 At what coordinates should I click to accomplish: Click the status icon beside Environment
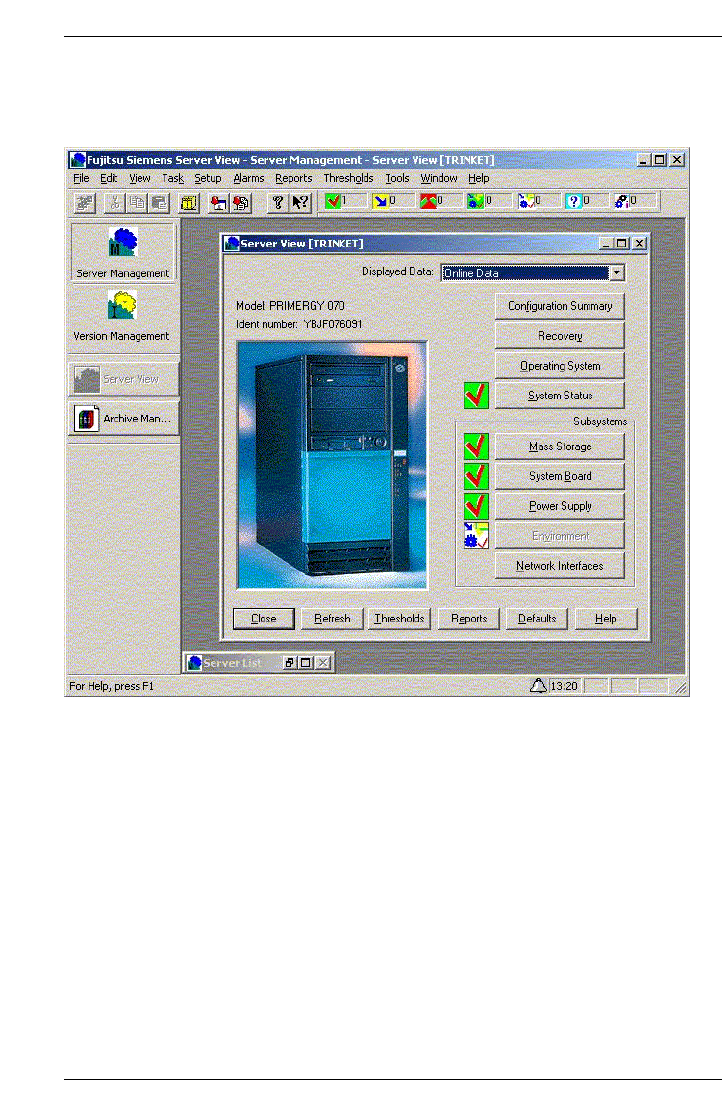click(476, 536)
